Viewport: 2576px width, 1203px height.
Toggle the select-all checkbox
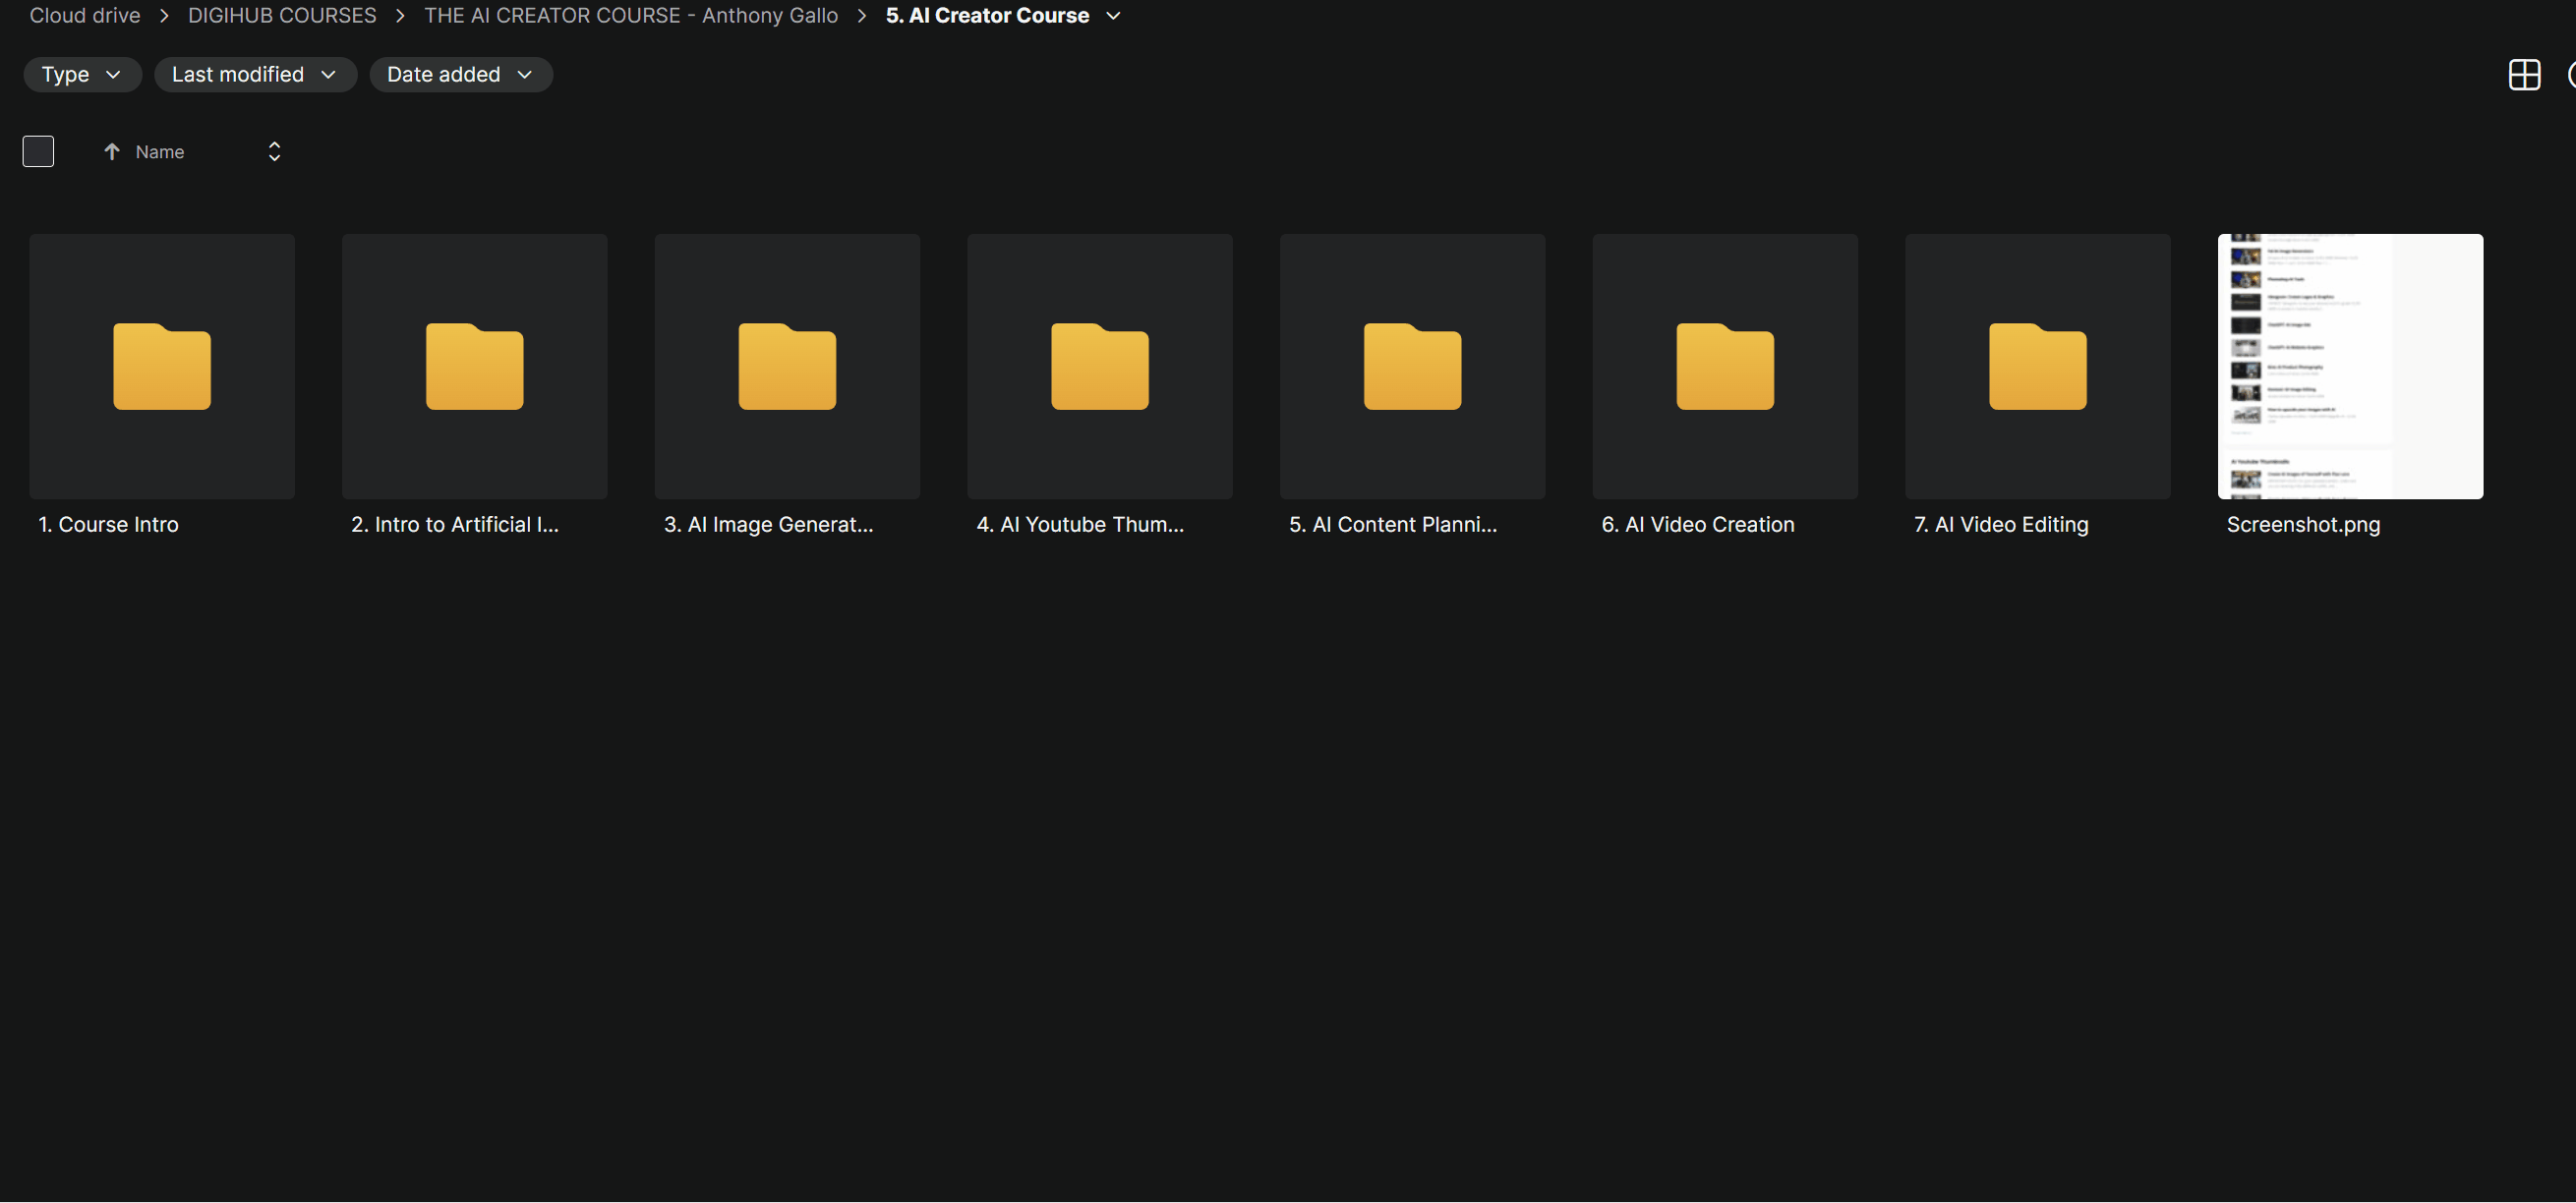pyautogui.click(x=38, y=151)
